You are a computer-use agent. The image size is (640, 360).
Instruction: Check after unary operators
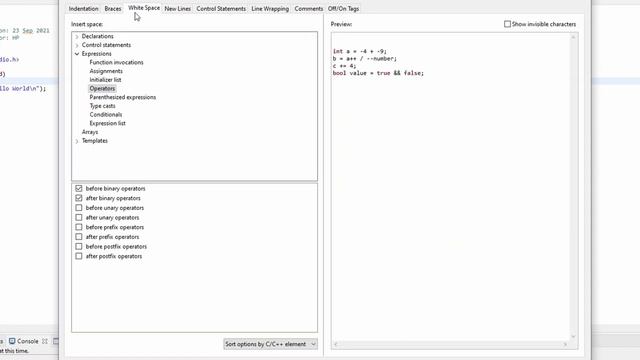79,218
